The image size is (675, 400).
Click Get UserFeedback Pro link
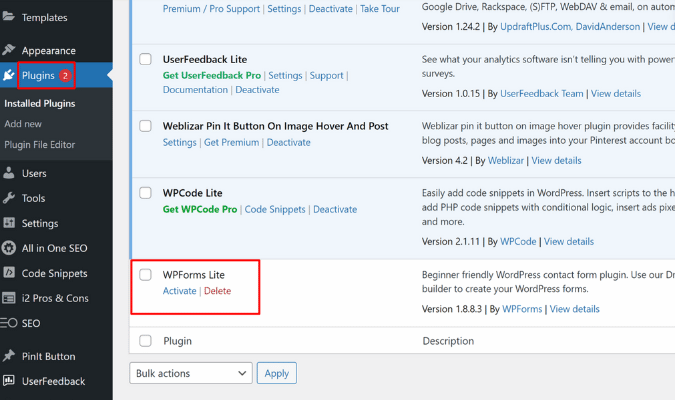click(212, 75)
